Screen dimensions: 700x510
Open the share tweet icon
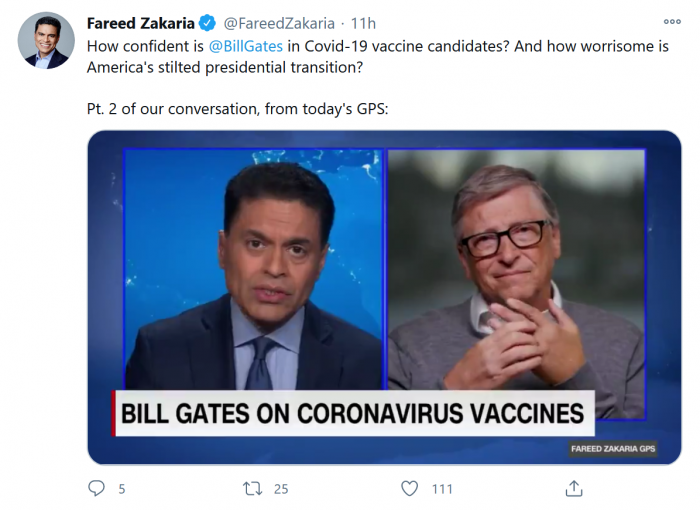point(573,488)
